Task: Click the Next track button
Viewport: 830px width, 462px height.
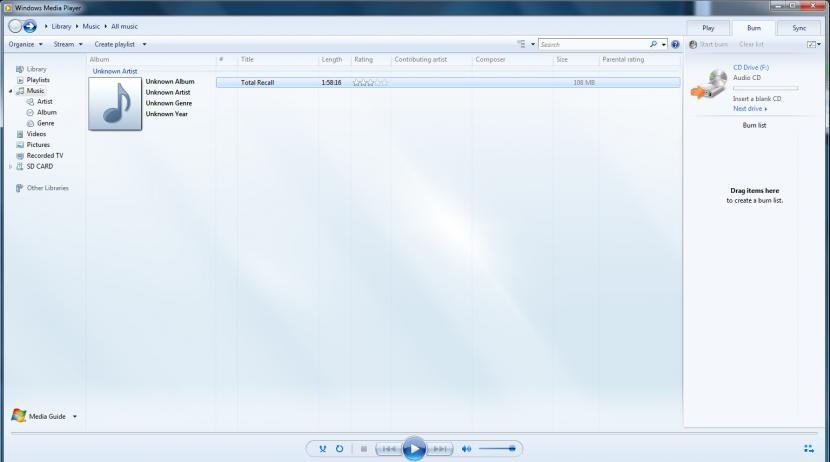Action: (x=439, y=449)
